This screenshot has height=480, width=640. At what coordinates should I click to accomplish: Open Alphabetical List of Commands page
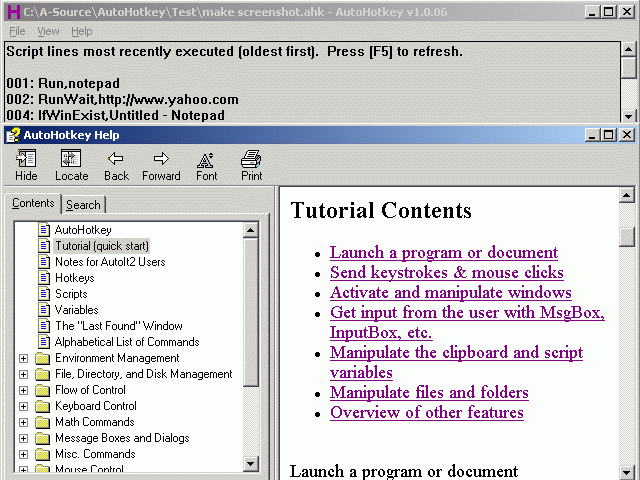coord(126,342)
